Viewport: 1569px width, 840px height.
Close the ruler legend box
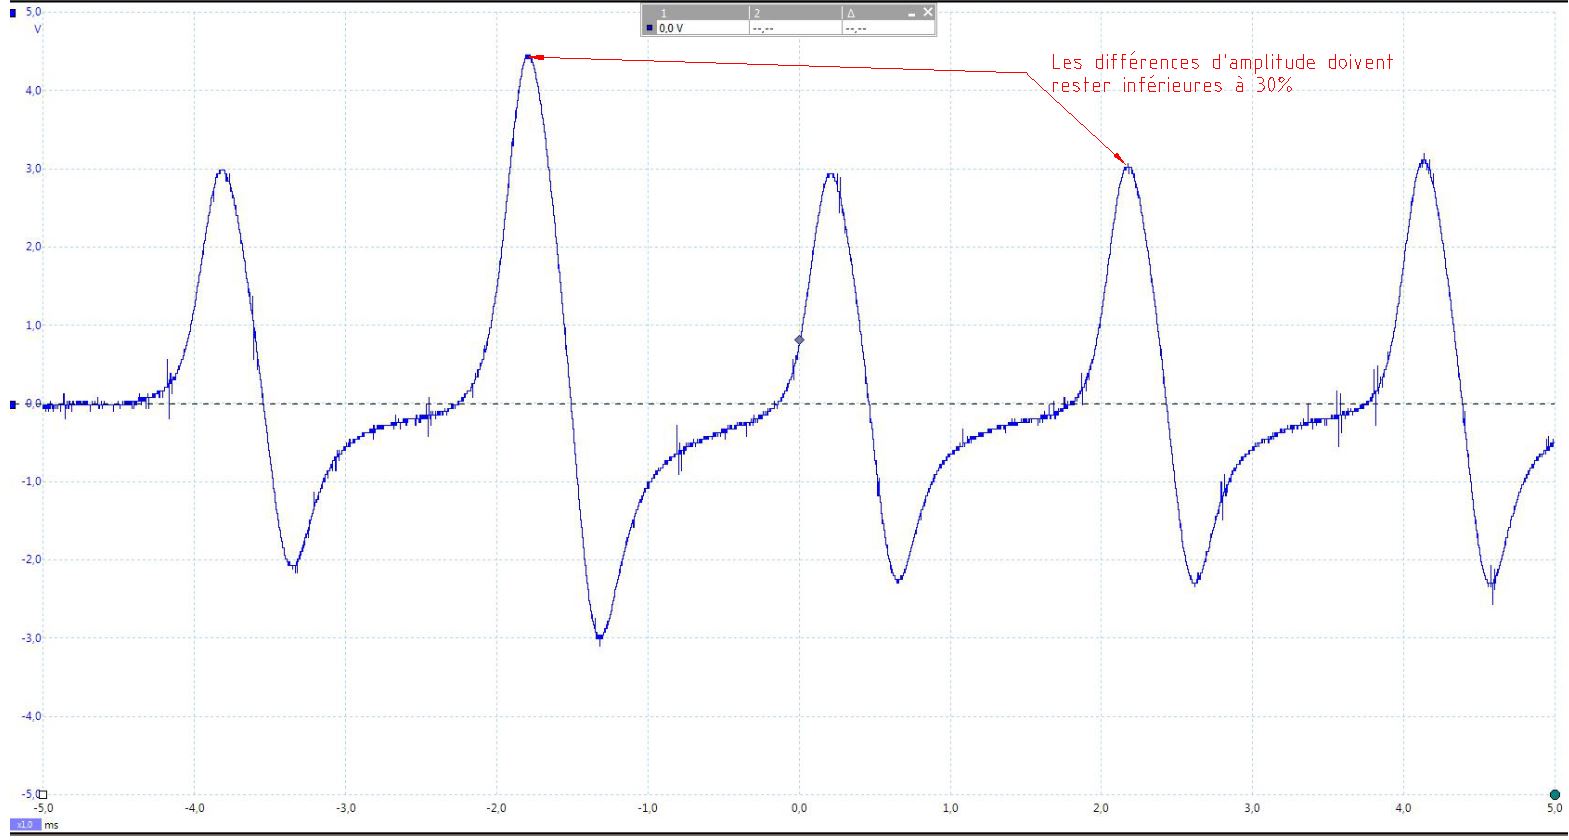pos(927,13)
